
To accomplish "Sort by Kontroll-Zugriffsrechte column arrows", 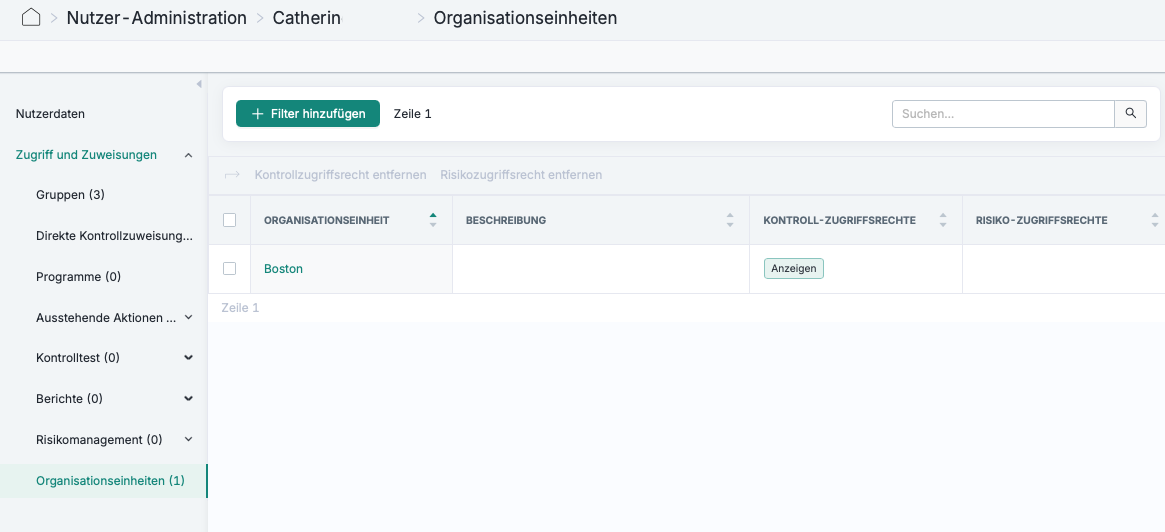I will pyautogui.click(x=943, y=220).
